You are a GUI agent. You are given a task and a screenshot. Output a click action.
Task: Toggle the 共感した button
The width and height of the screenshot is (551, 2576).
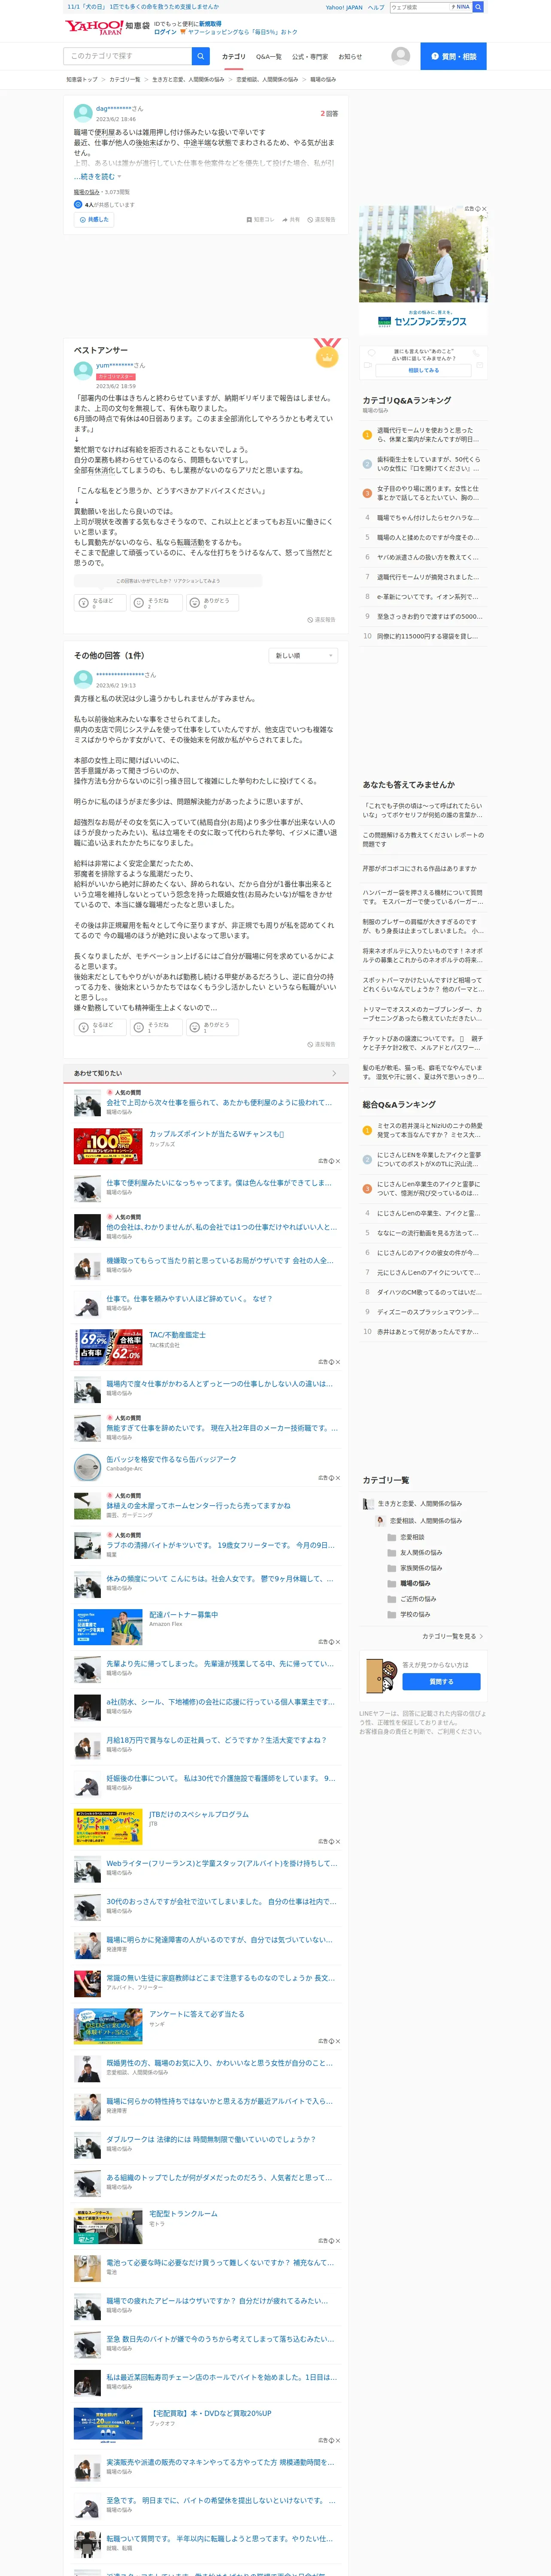[94, 219]
